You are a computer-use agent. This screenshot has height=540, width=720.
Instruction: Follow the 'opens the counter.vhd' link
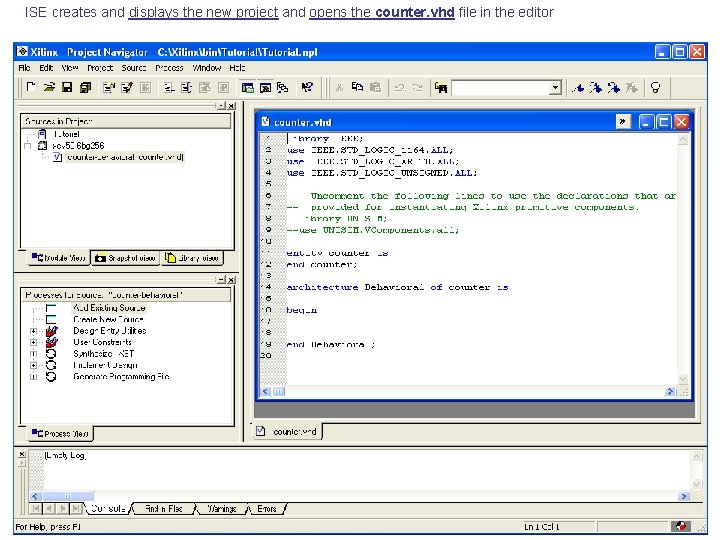(382, 12)
